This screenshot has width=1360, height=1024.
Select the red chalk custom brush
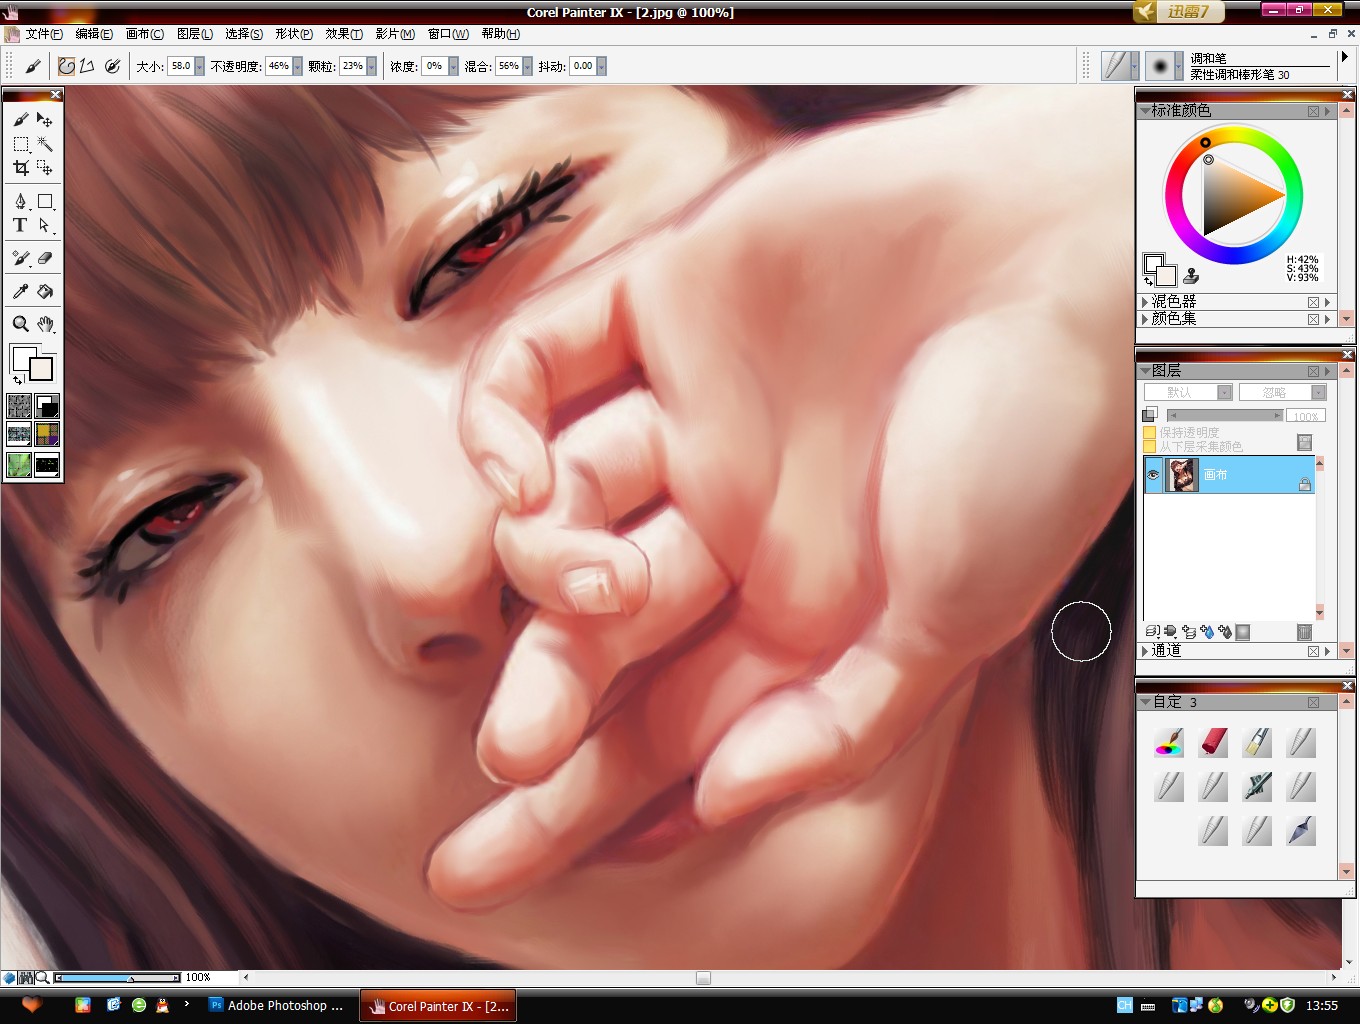[x=1213, y=742]
